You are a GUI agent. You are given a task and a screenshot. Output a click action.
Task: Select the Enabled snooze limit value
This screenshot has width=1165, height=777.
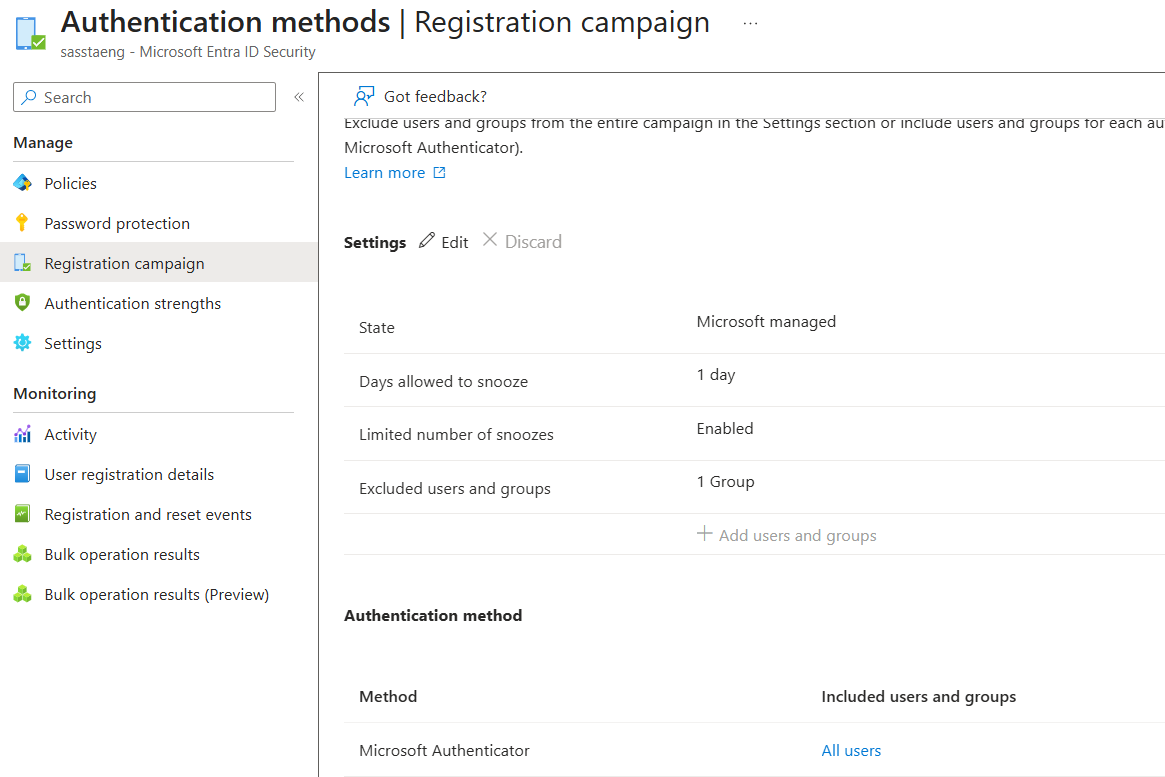(724, 429)
